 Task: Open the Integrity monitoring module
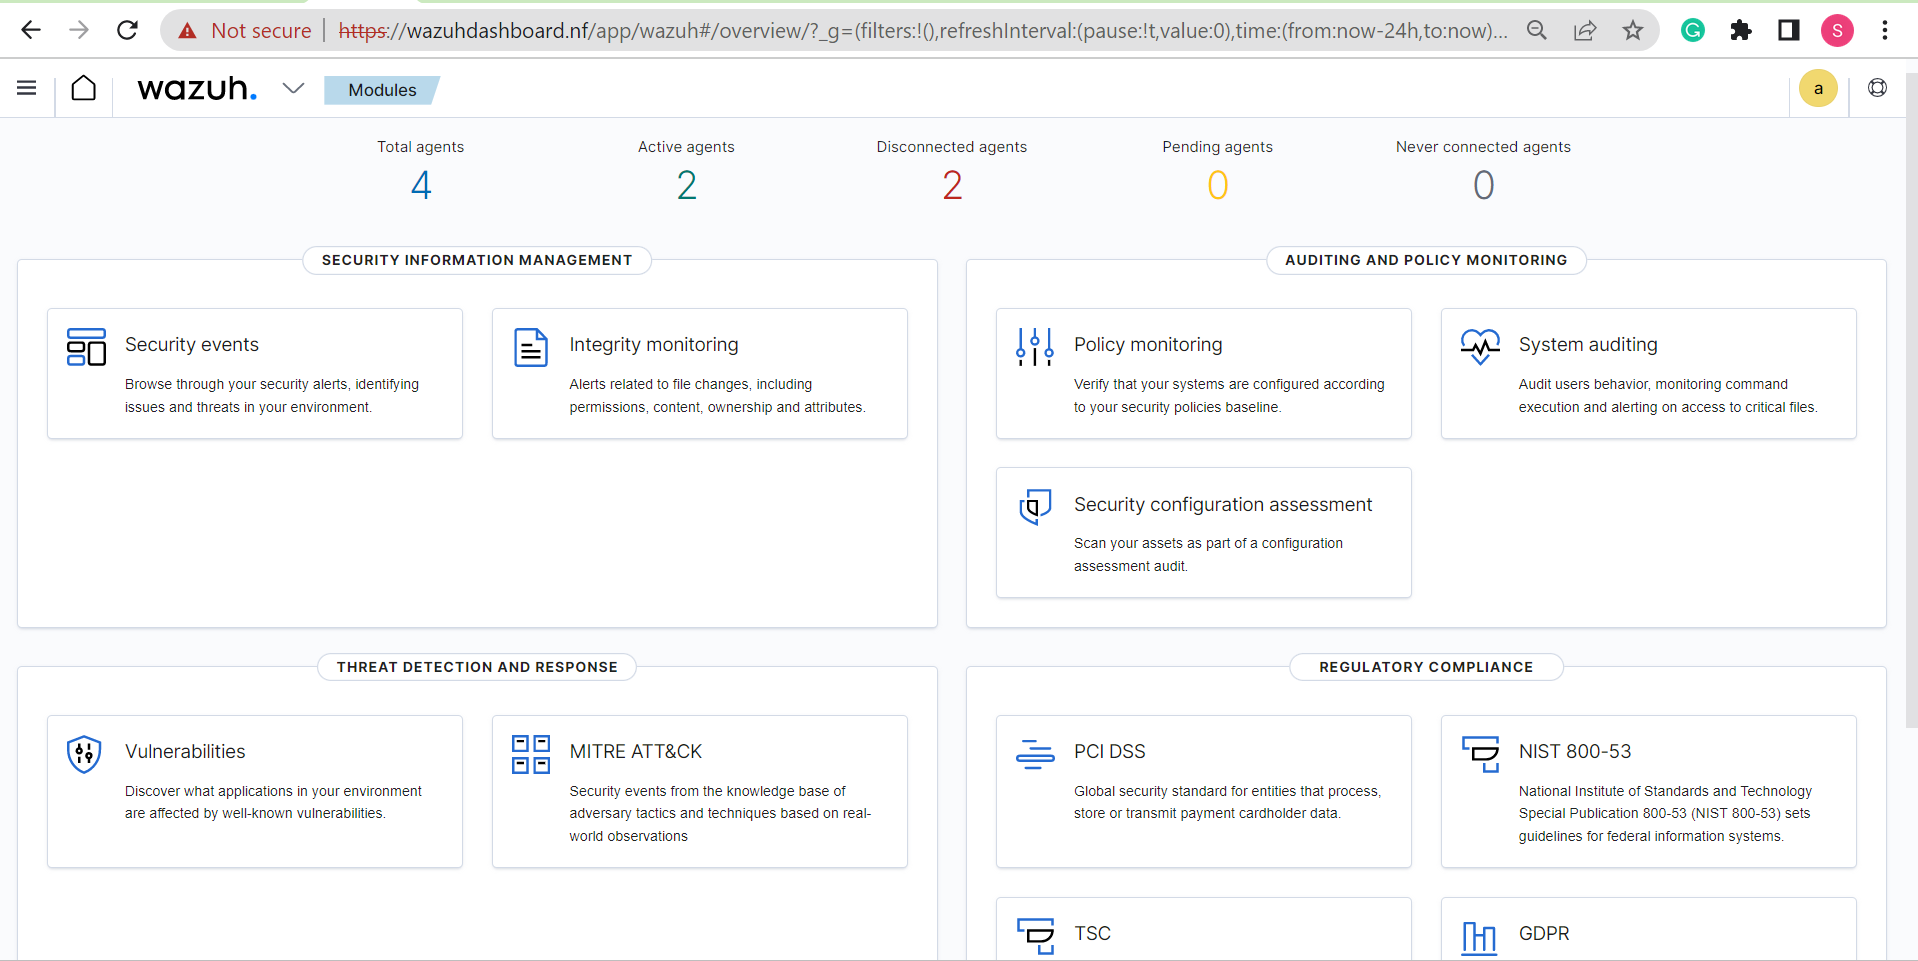pos(700,373)
